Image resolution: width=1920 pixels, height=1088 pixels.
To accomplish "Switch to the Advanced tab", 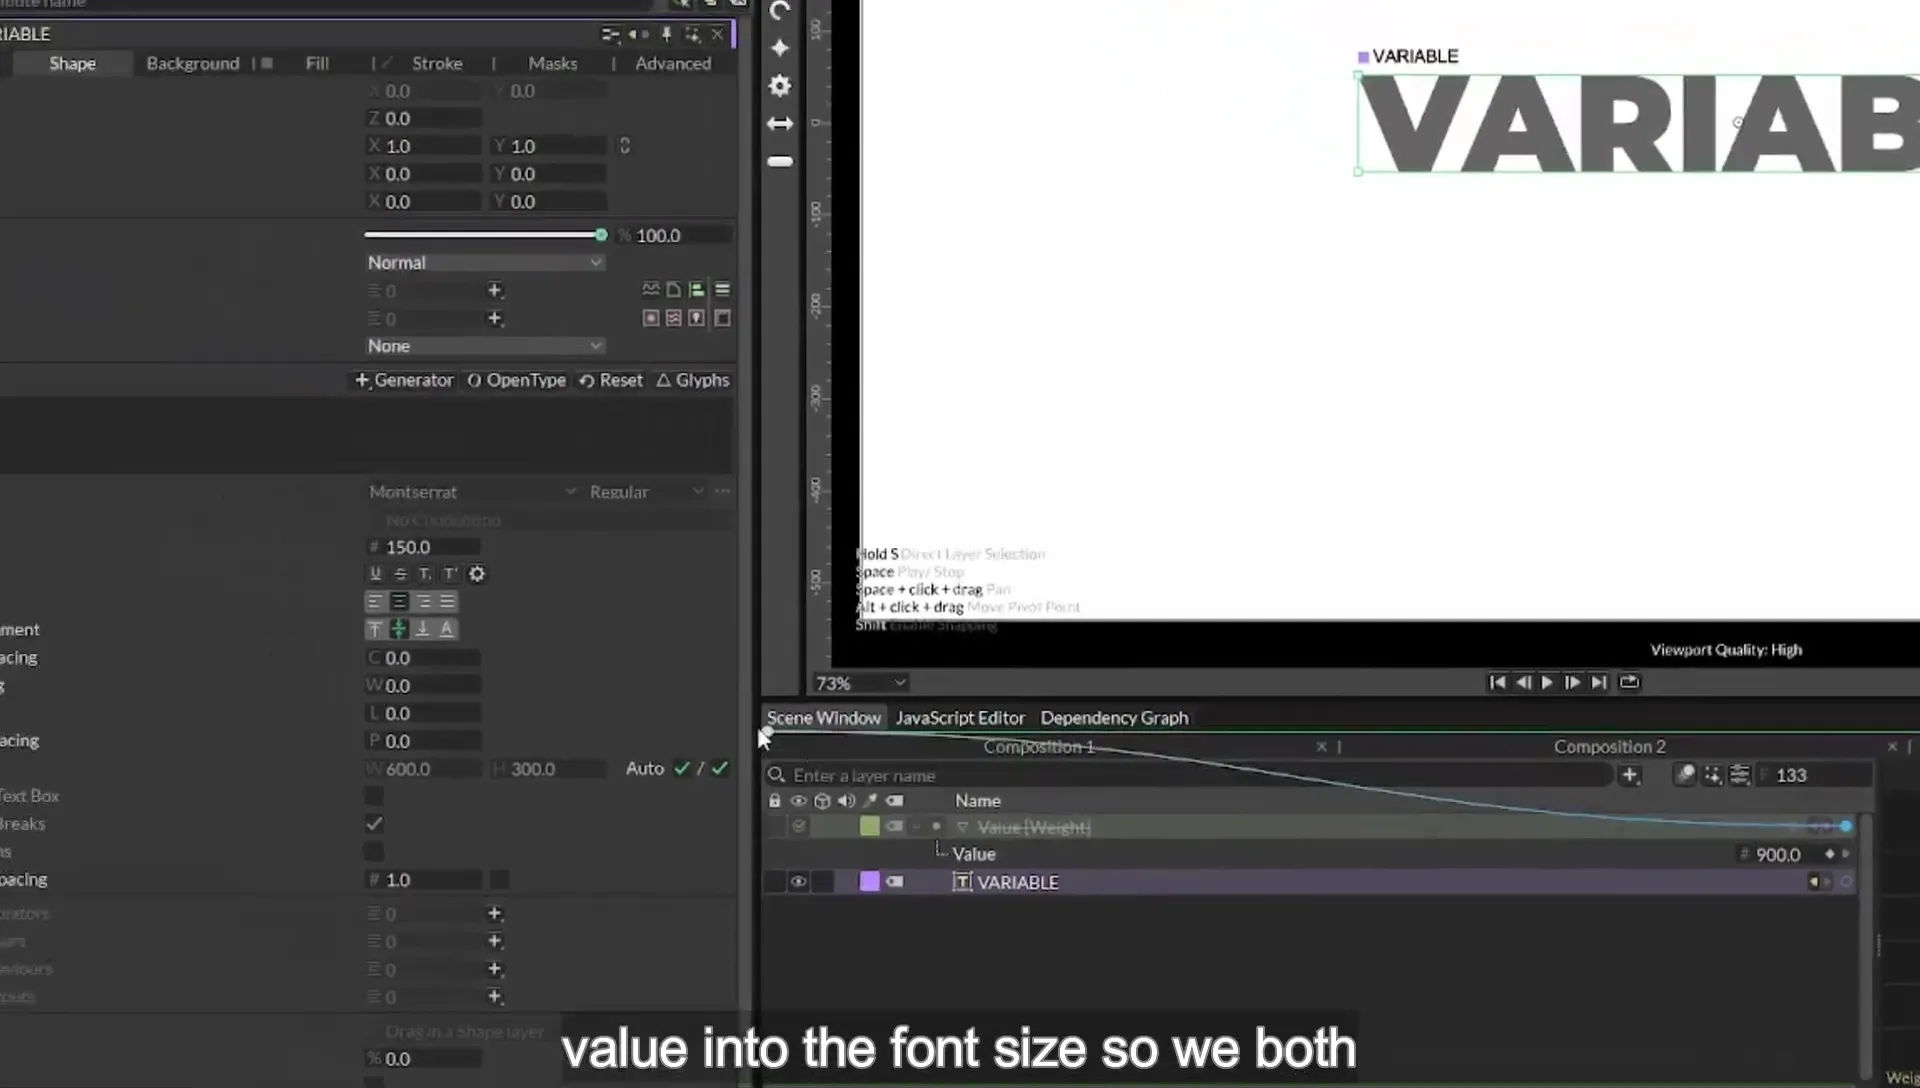I will 673,63.
